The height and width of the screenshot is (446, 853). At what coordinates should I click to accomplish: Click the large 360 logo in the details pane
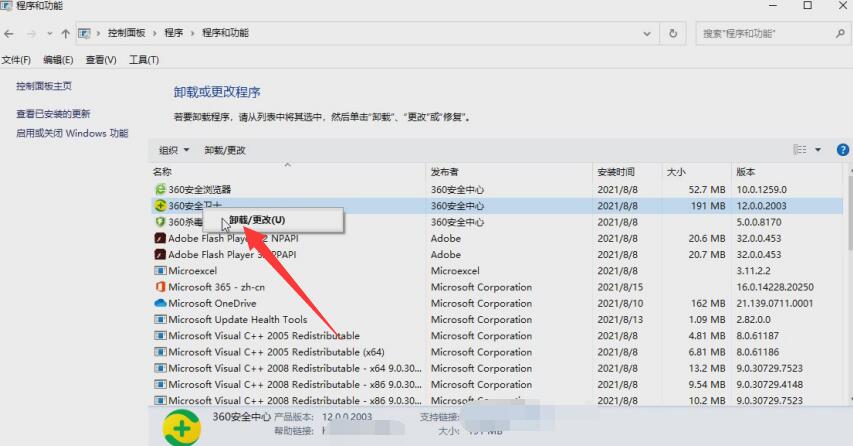[182, 429]
